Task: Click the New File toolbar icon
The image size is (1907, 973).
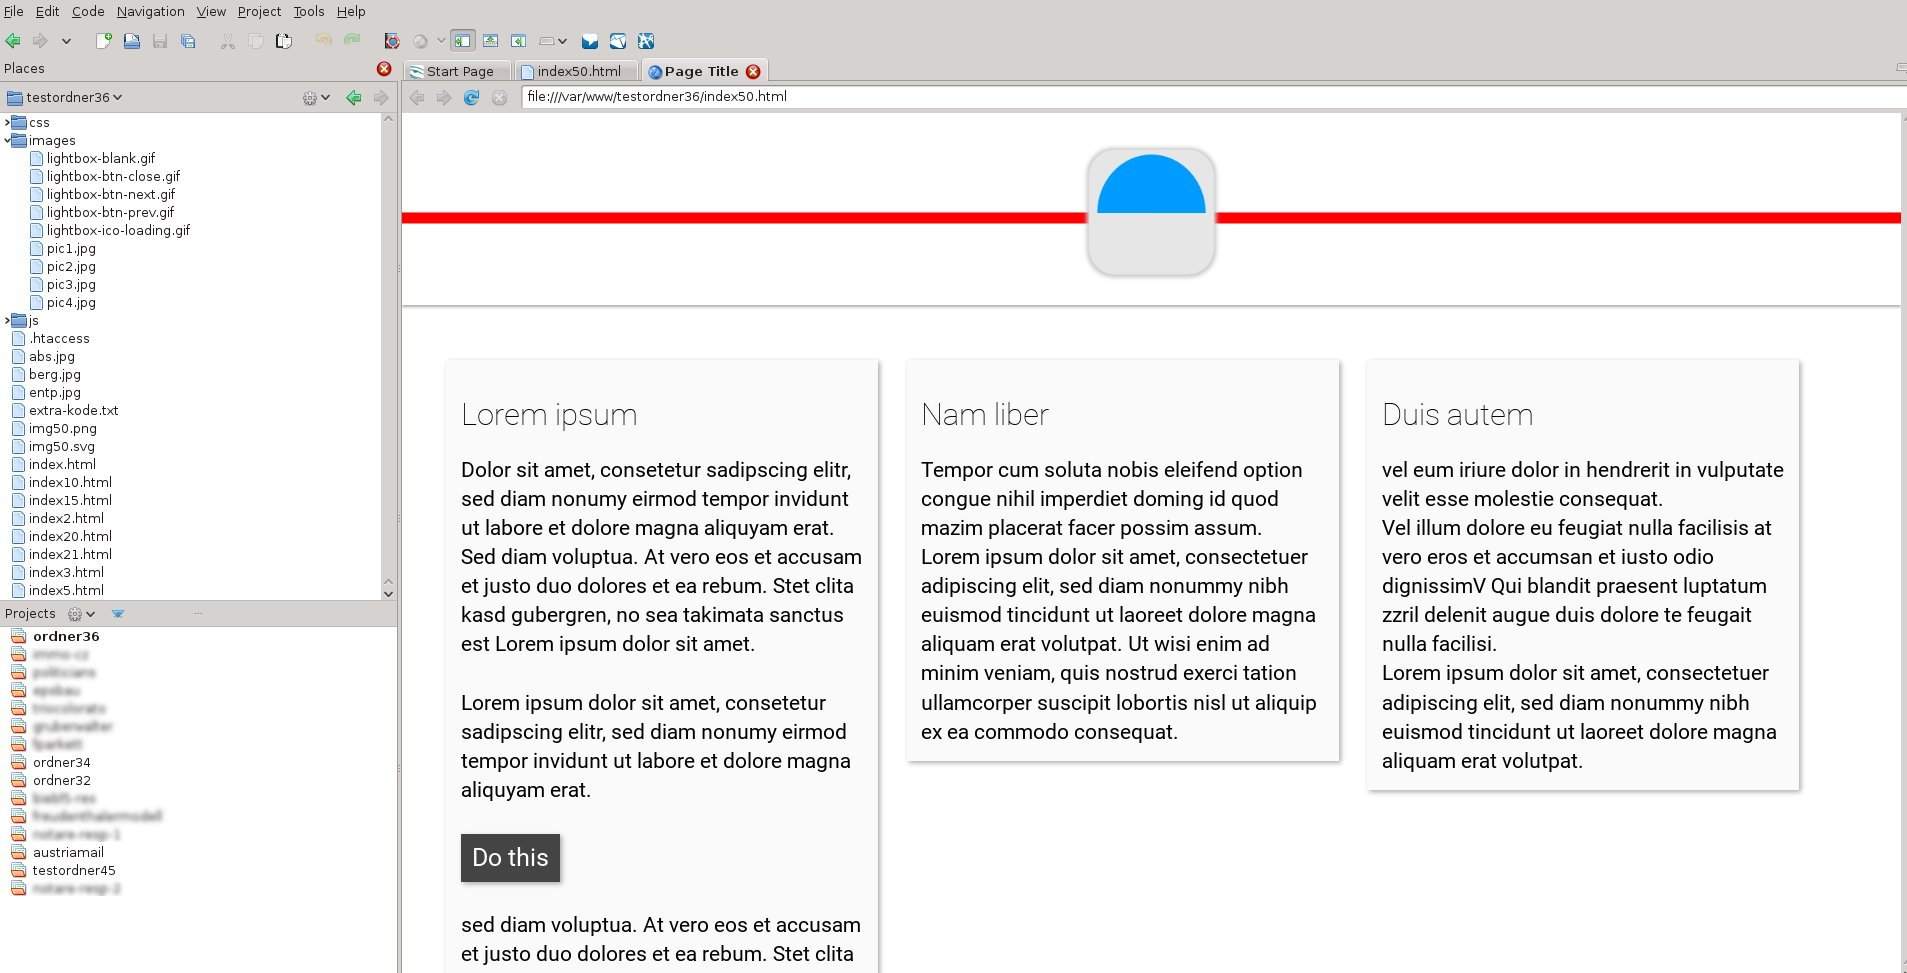Action: click(103, 41)
